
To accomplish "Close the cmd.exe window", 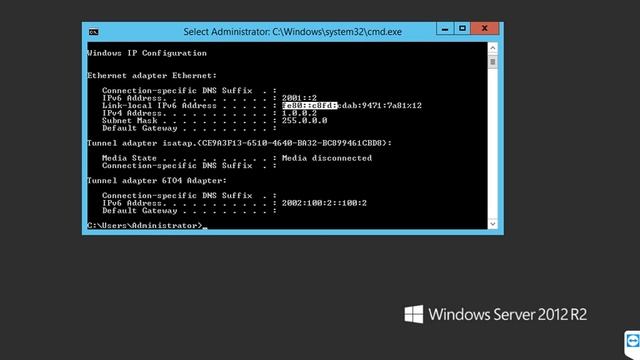I will (x=484, y=29).
